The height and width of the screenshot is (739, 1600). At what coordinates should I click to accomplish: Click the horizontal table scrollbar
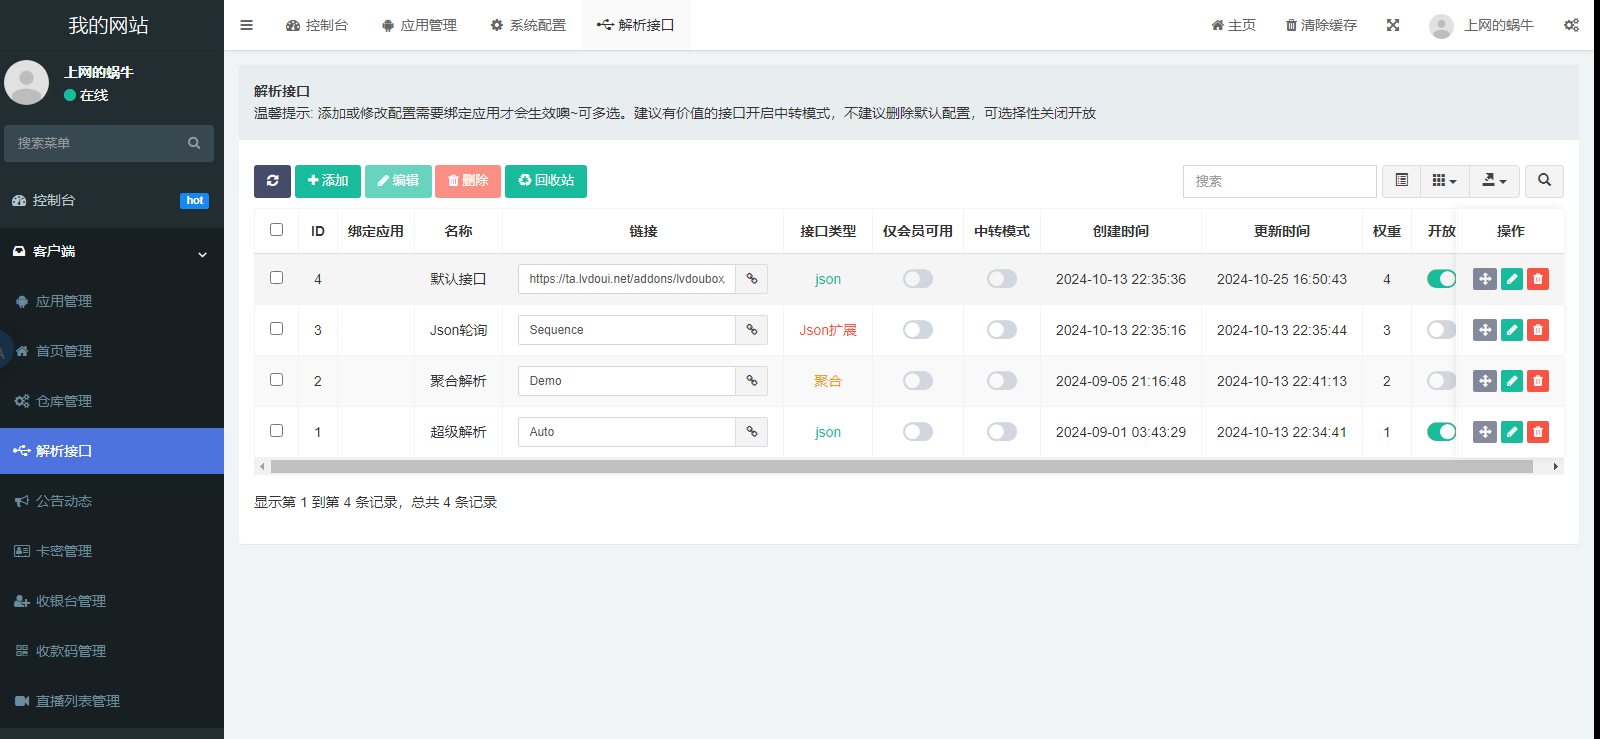[902, 466]
